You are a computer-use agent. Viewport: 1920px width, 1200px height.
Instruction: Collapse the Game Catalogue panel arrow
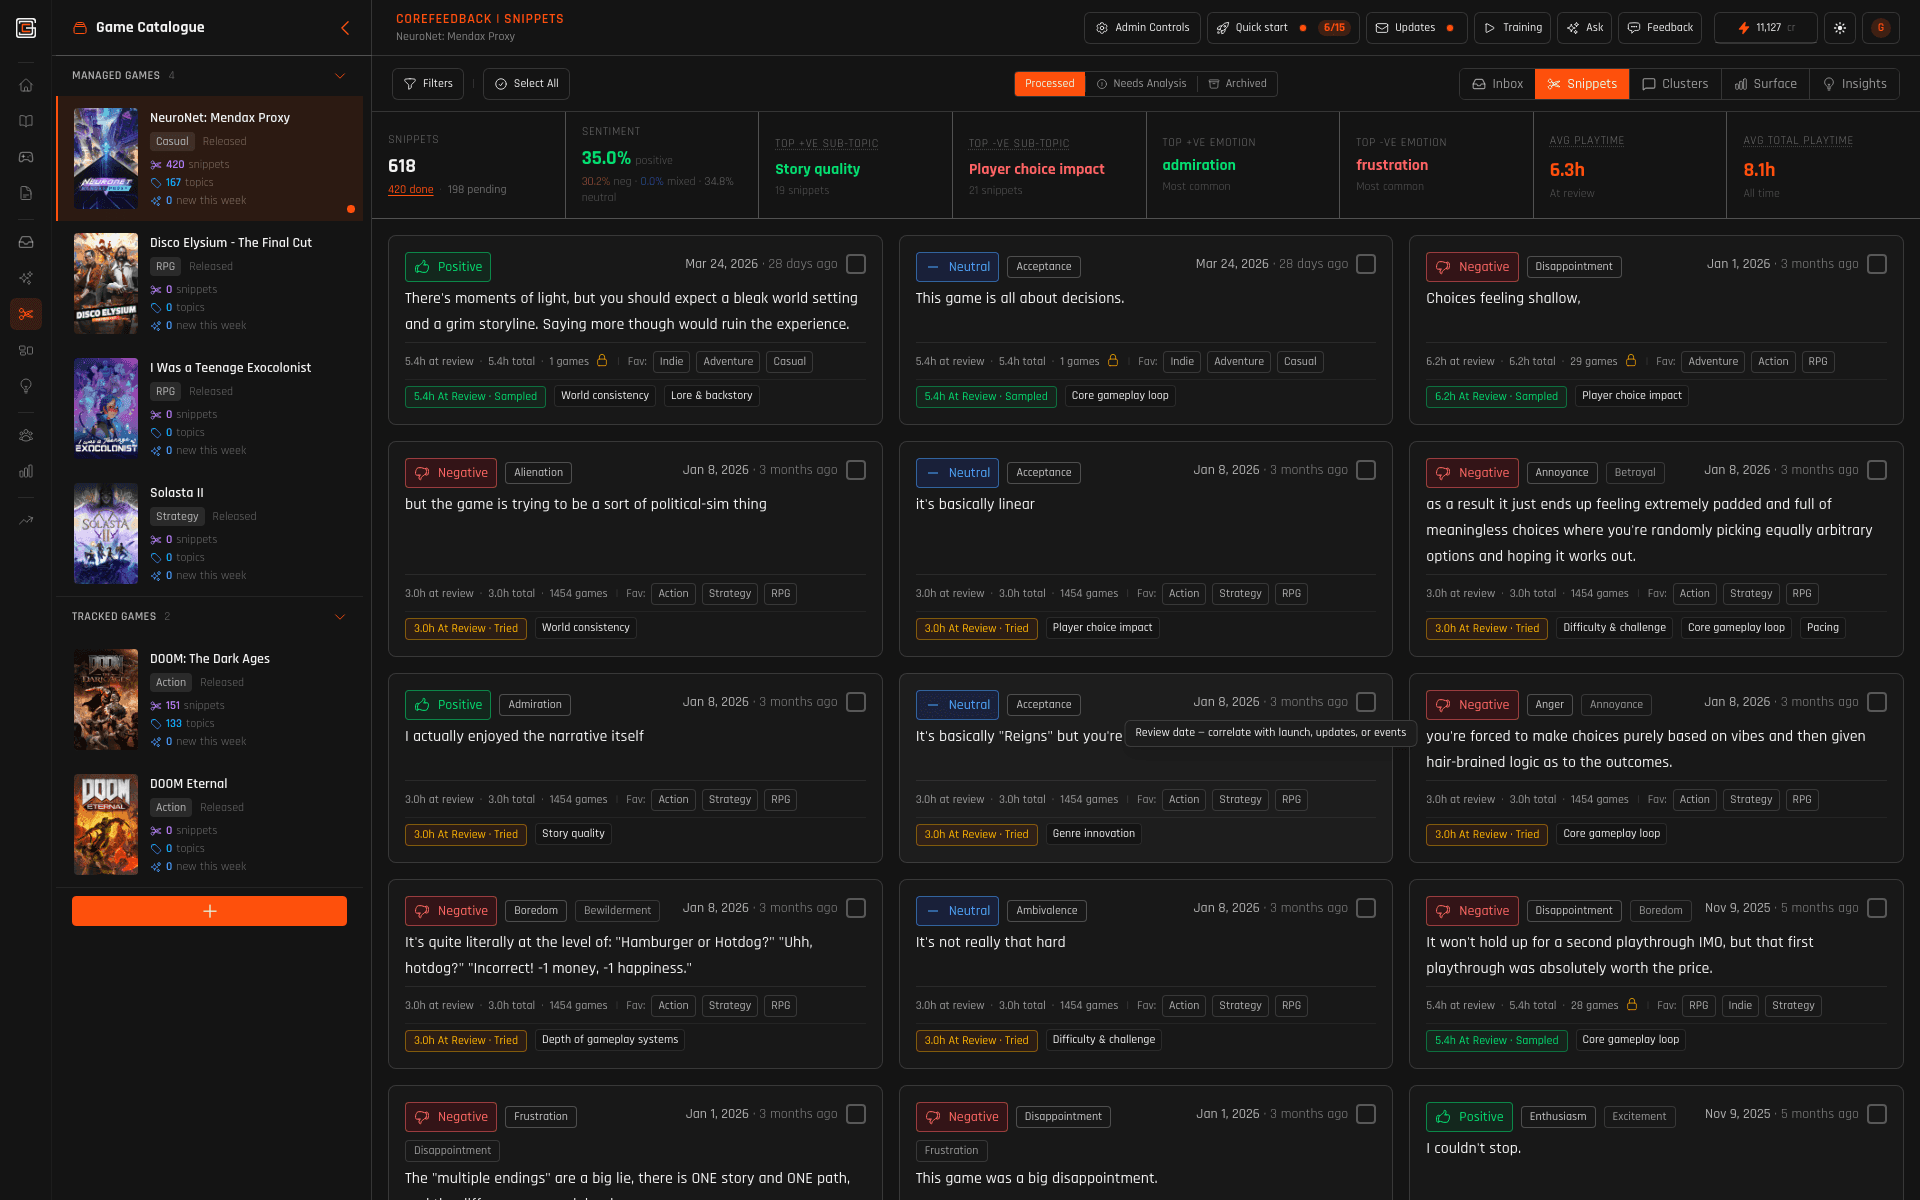[x=345, y=28]
